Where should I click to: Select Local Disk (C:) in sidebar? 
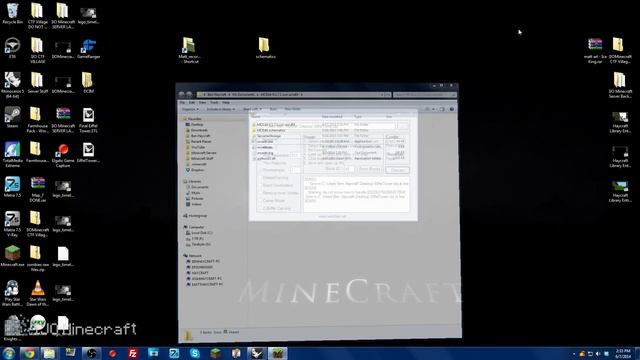(199, 233)
